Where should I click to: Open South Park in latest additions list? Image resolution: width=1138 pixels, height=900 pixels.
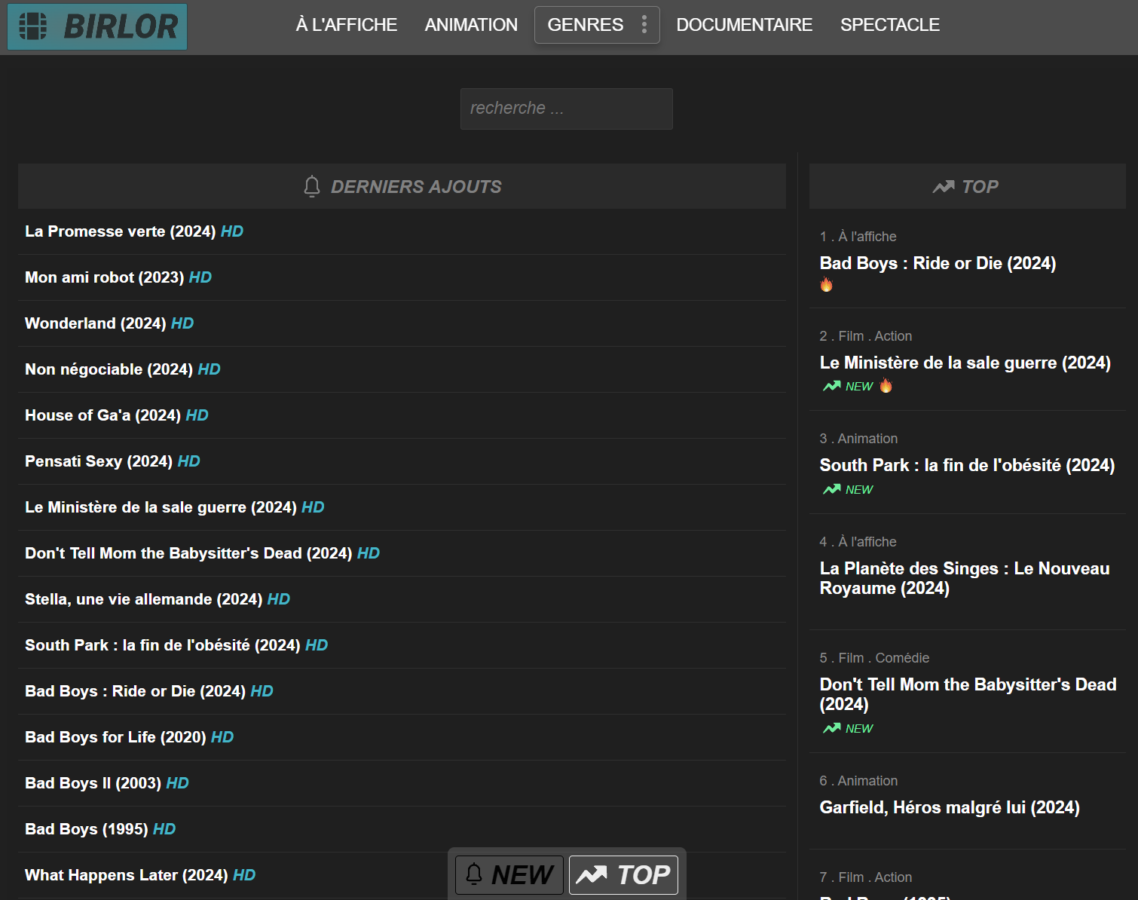[x=163, y=645]
